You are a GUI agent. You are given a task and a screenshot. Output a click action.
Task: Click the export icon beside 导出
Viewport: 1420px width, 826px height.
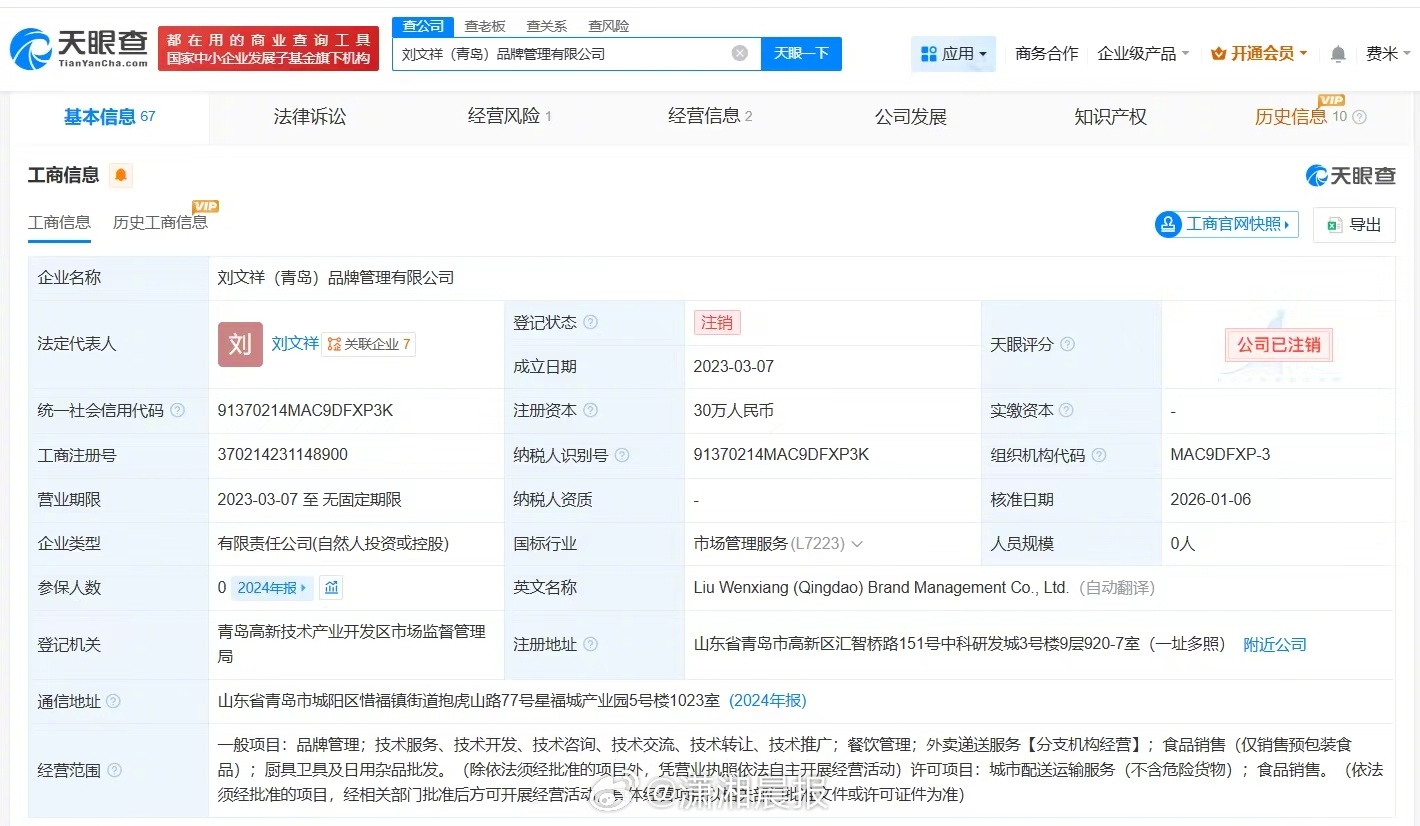tap(1333, 224)
